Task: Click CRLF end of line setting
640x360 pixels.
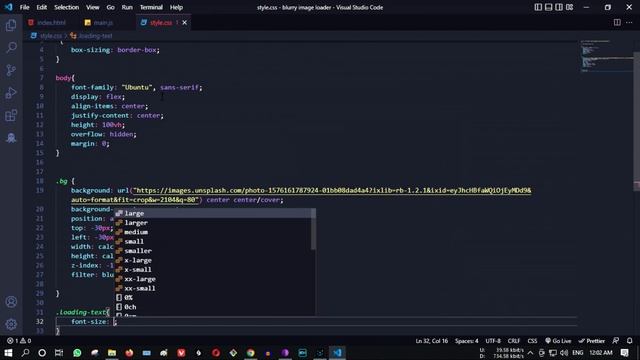Action: pyautogui.click(x=514, y=341)
